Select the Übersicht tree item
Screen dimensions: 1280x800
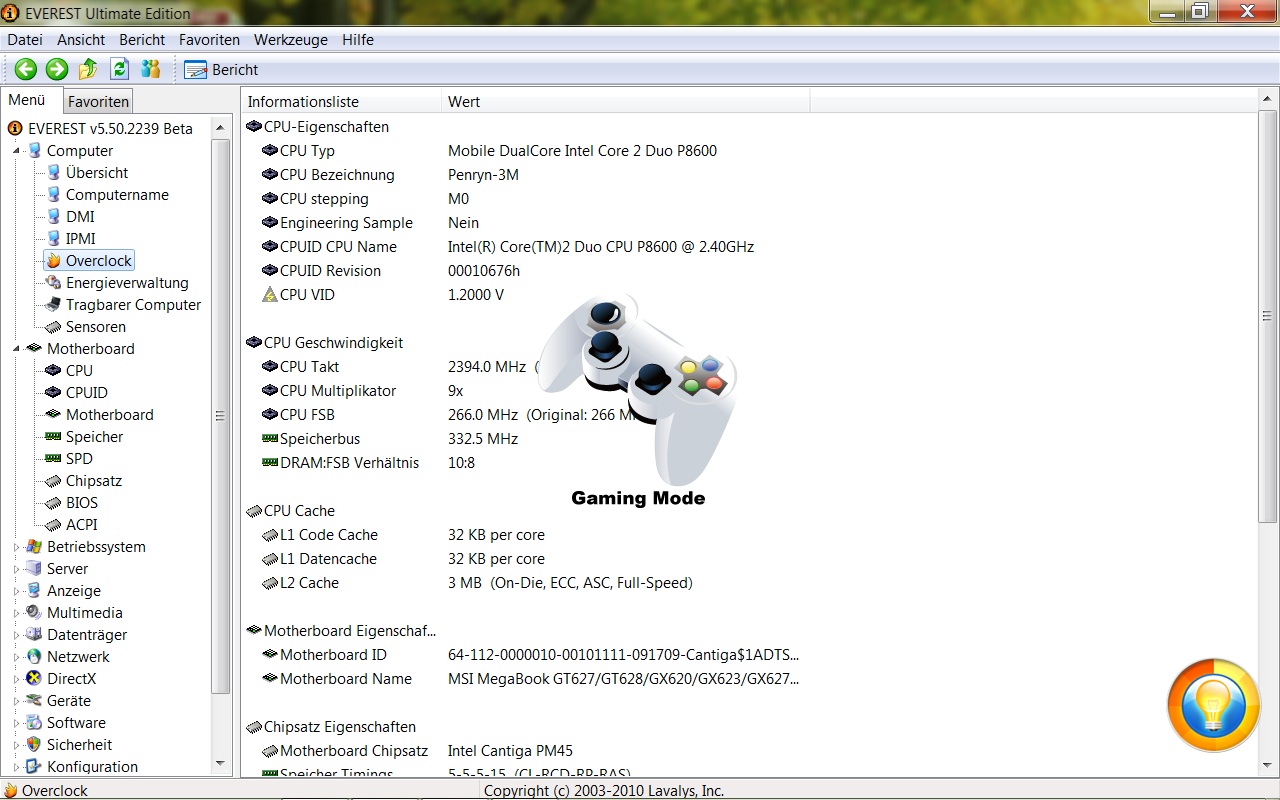coord(97,173)
